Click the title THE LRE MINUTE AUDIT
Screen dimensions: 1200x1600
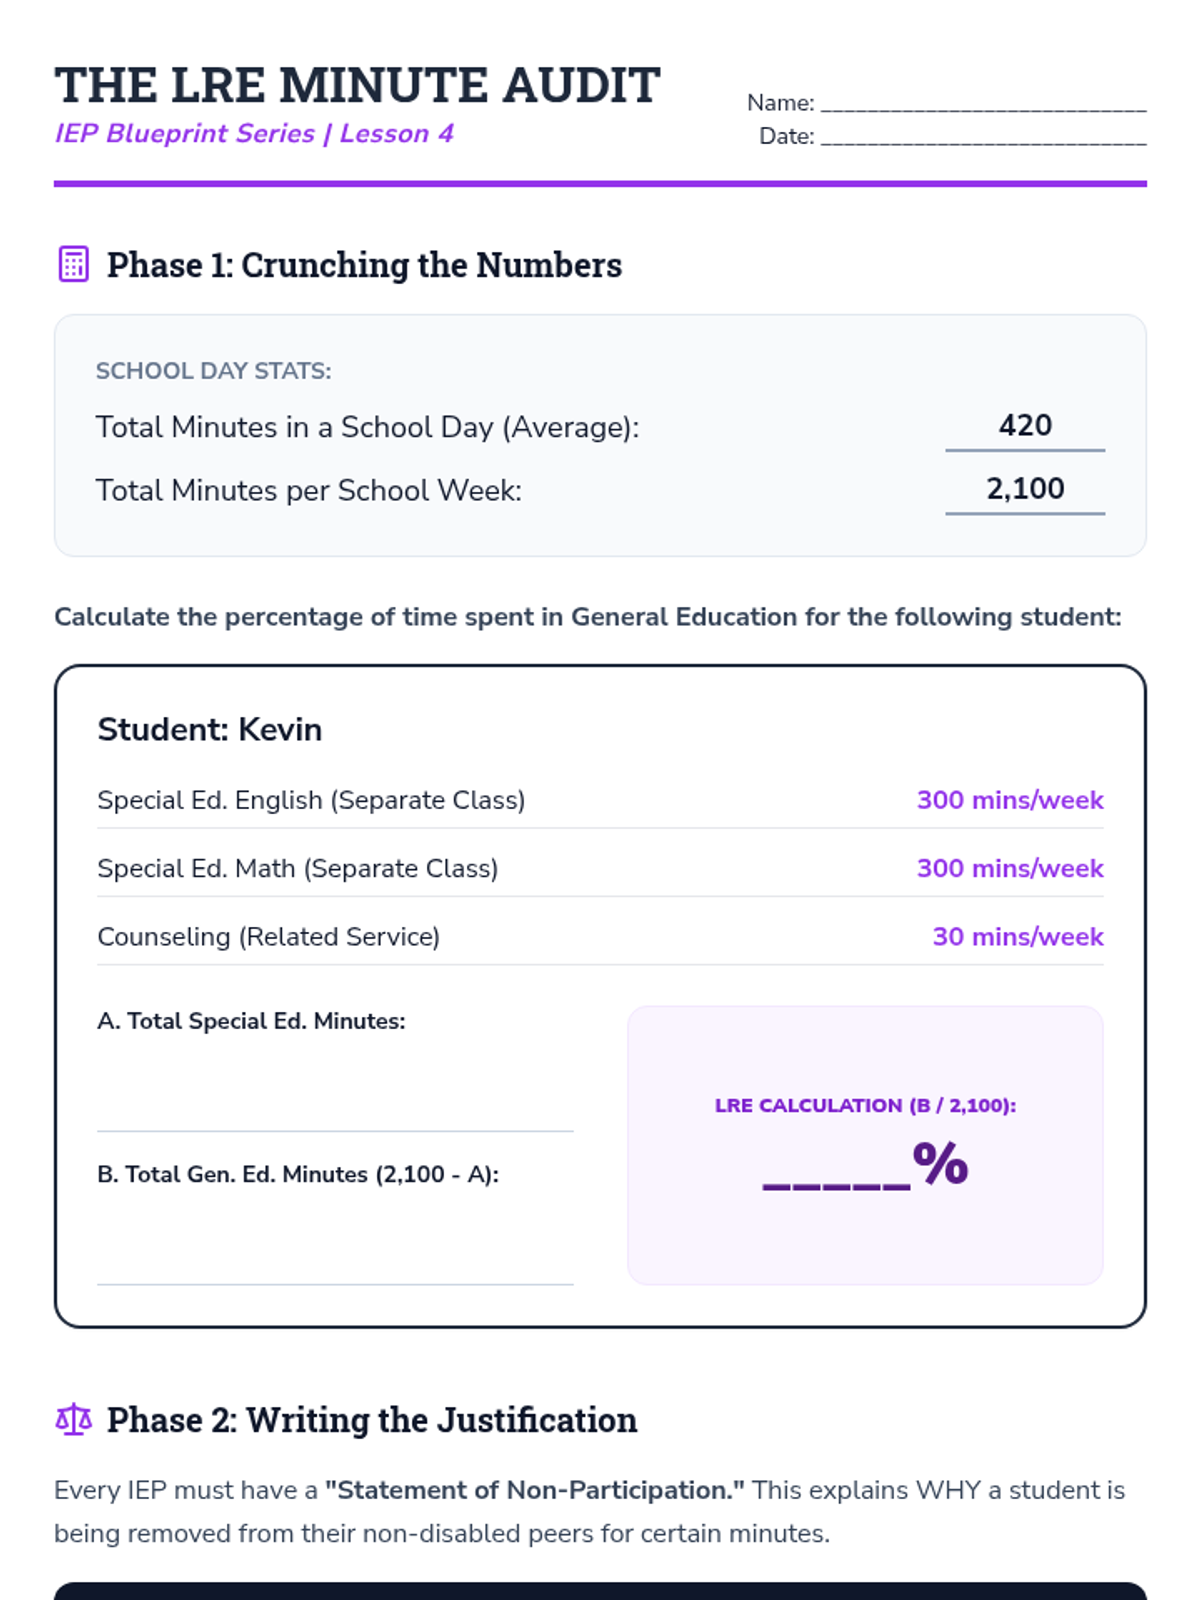pyautogui.click(x=357, y=86)
